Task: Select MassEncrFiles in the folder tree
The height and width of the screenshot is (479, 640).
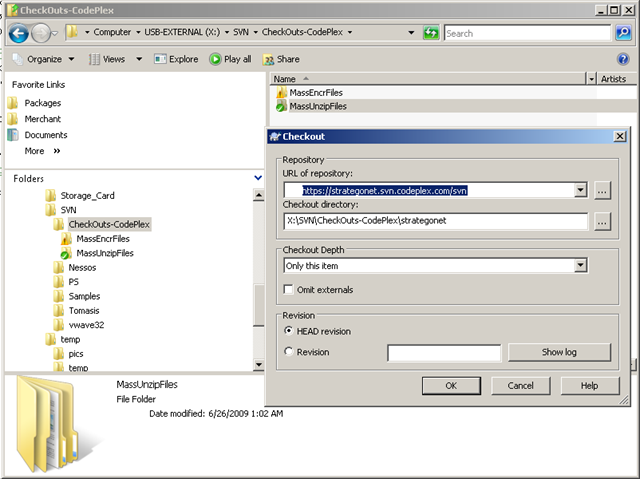Action: coord(103,239)
